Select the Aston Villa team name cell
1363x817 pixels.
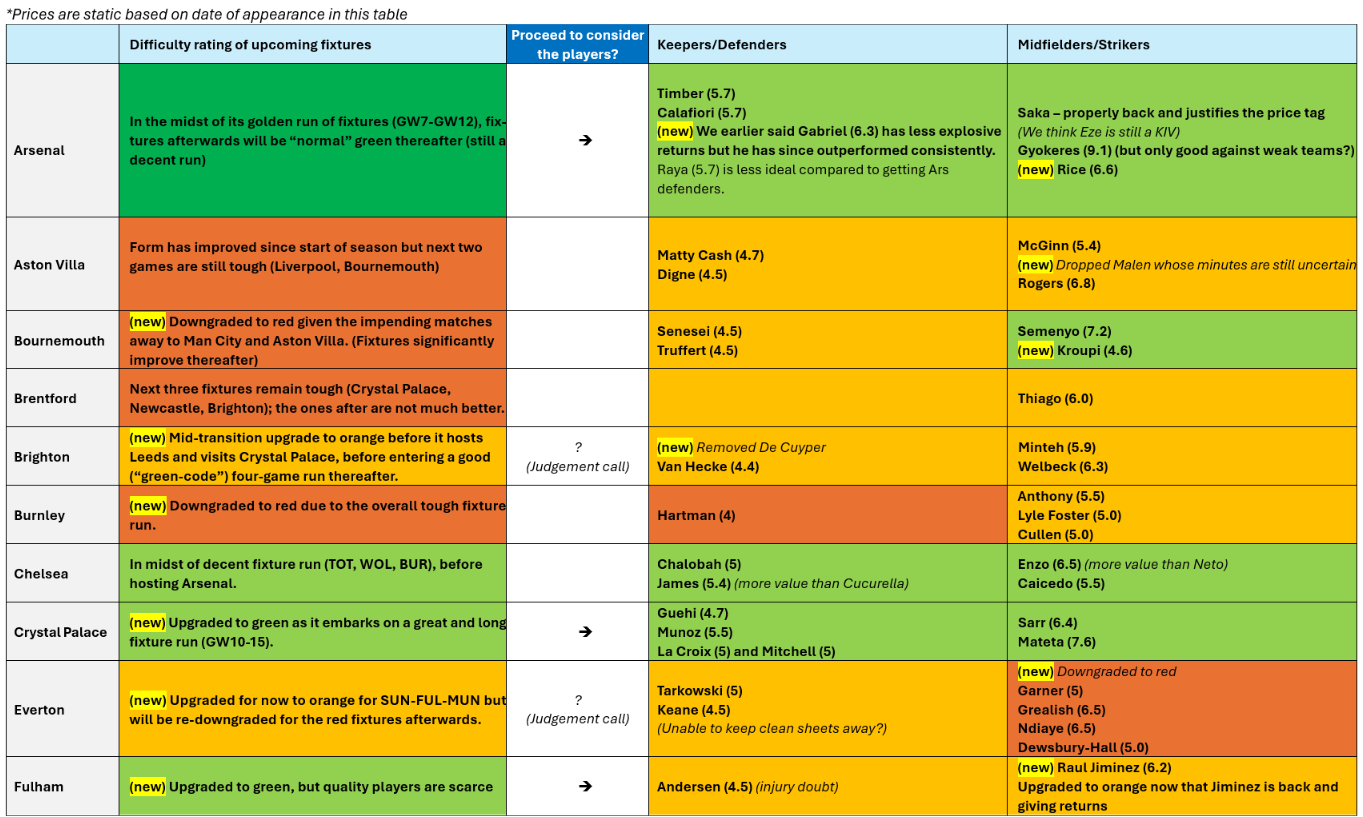coord(50,265)
